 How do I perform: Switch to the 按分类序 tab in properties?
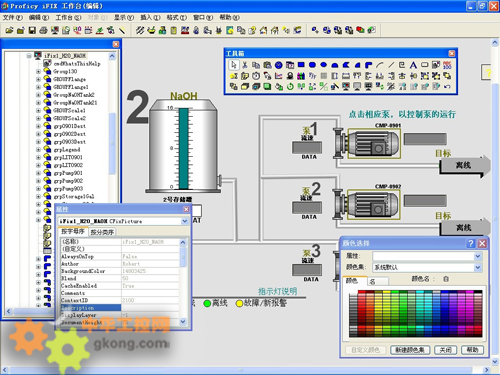pyautogui.click(x=102, y=232)
